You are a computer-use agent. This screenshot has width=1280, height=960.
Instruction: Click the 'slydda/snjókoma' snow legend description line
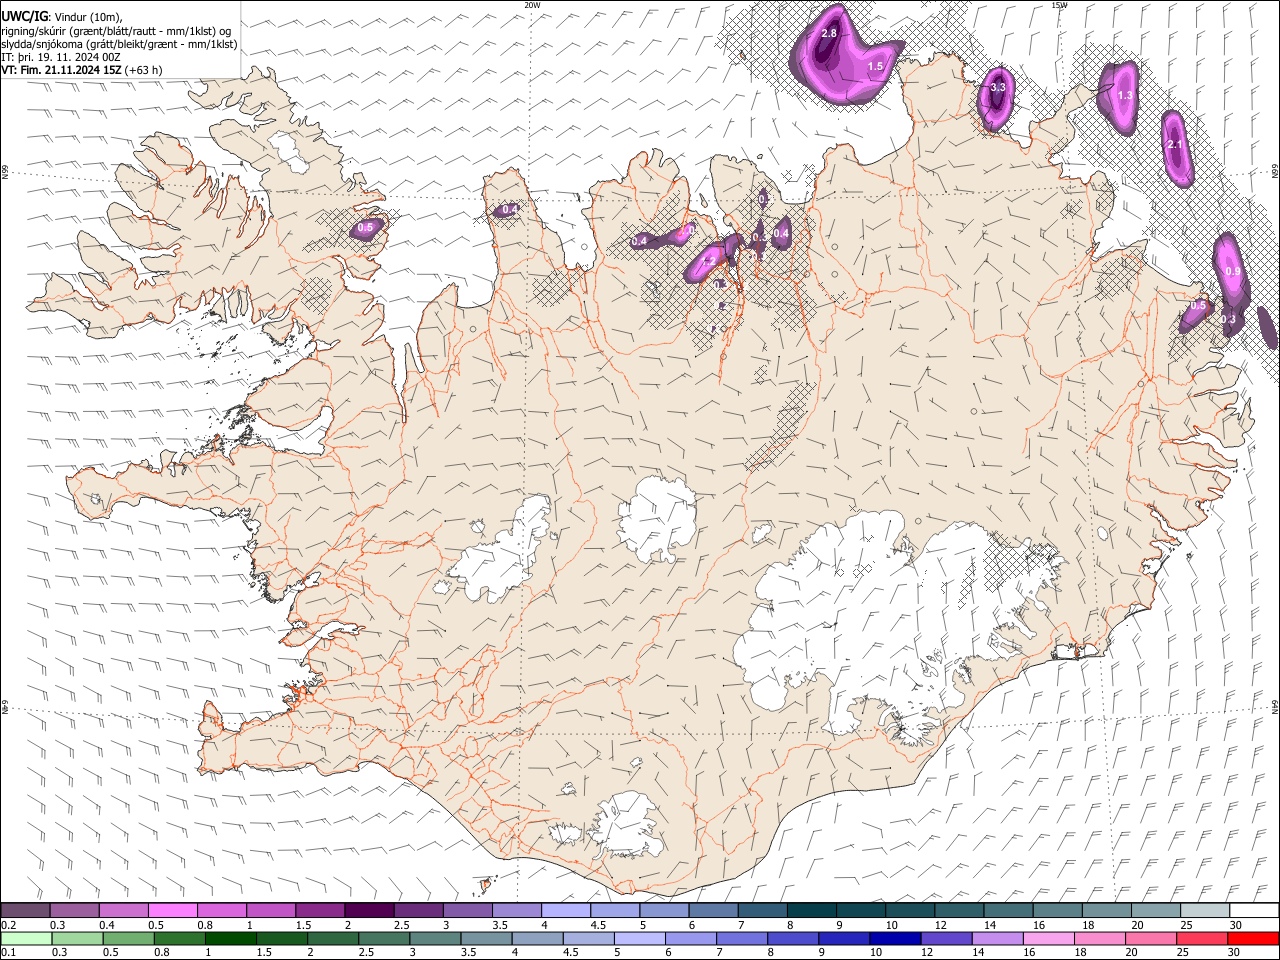(119, 44)
